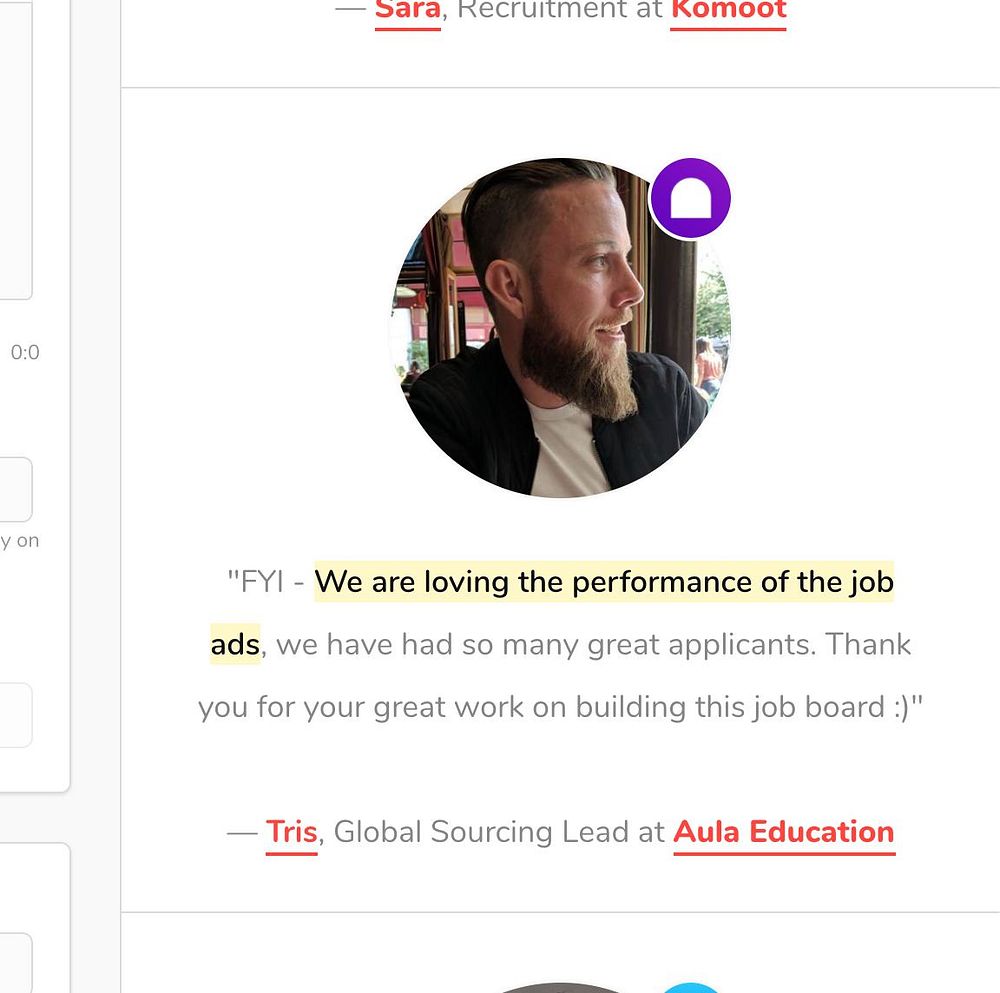Click the "Recruitment at" text
Screen dimensions: 1000x993
point(560,10)
